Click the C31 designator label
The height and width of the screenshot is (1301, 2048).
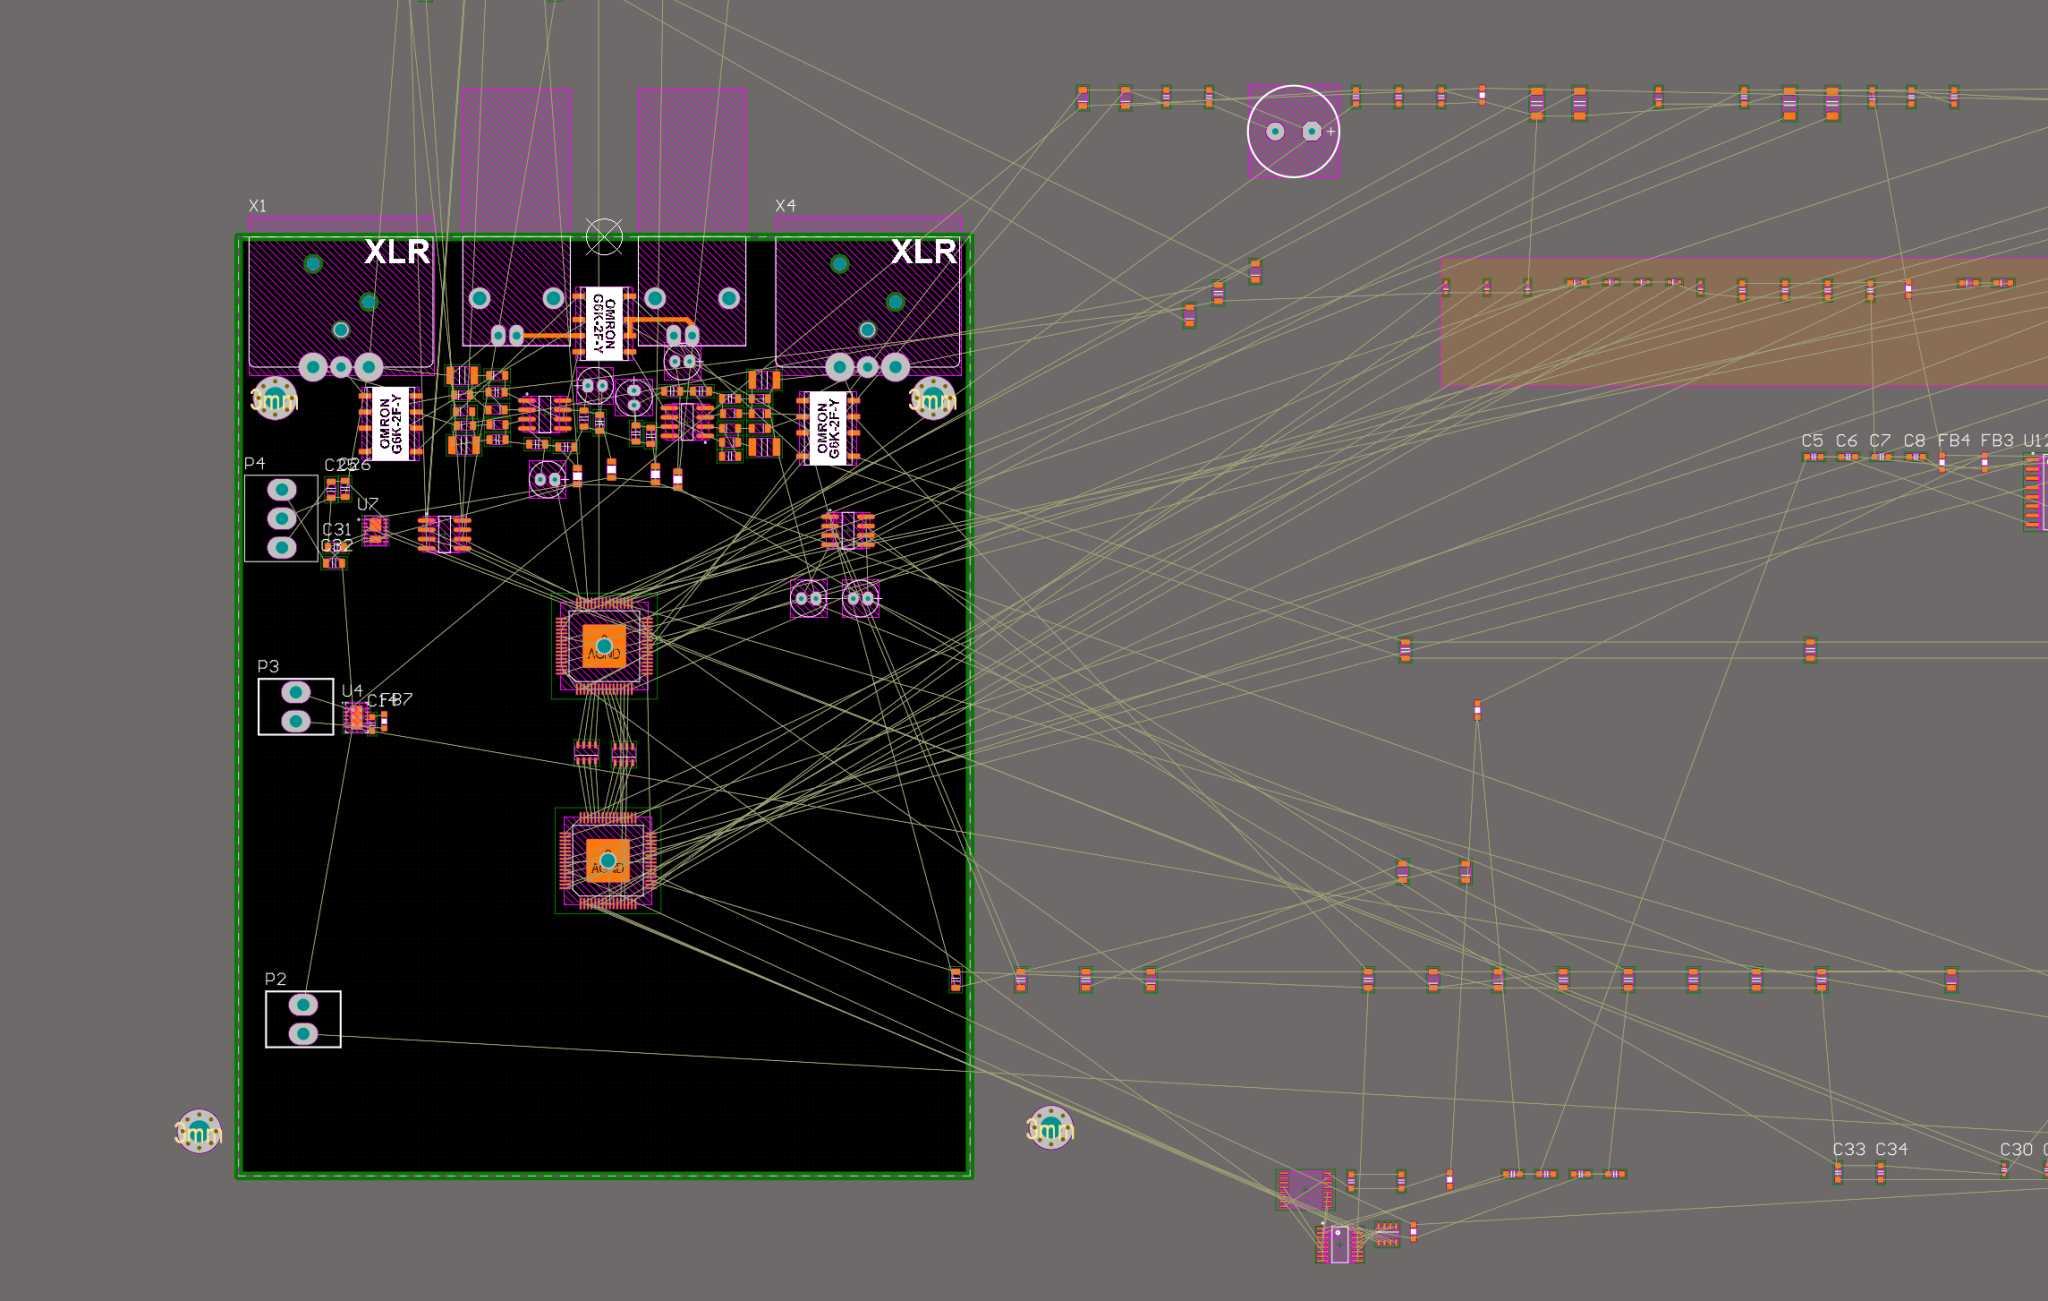tap(337, 529)
